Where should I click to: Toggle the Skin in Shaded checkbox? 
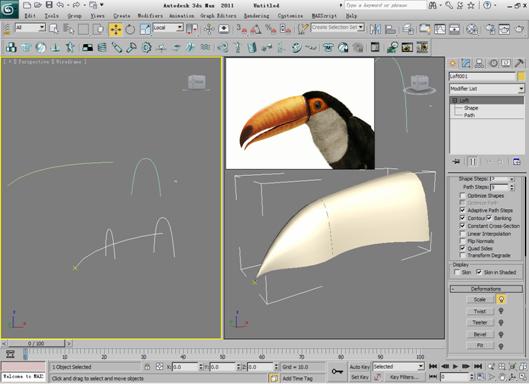[x=478, y=272]
